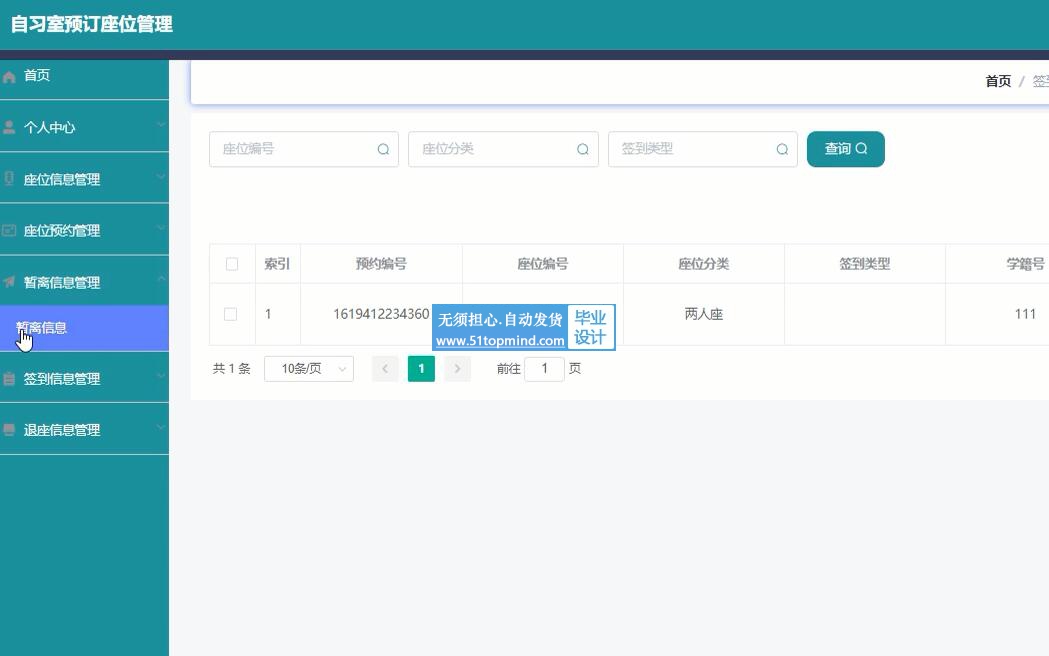This screenshot has width=1049, height=656.
Task: Click the icon beside 暂离信息管理
Action: click(9, 282)
